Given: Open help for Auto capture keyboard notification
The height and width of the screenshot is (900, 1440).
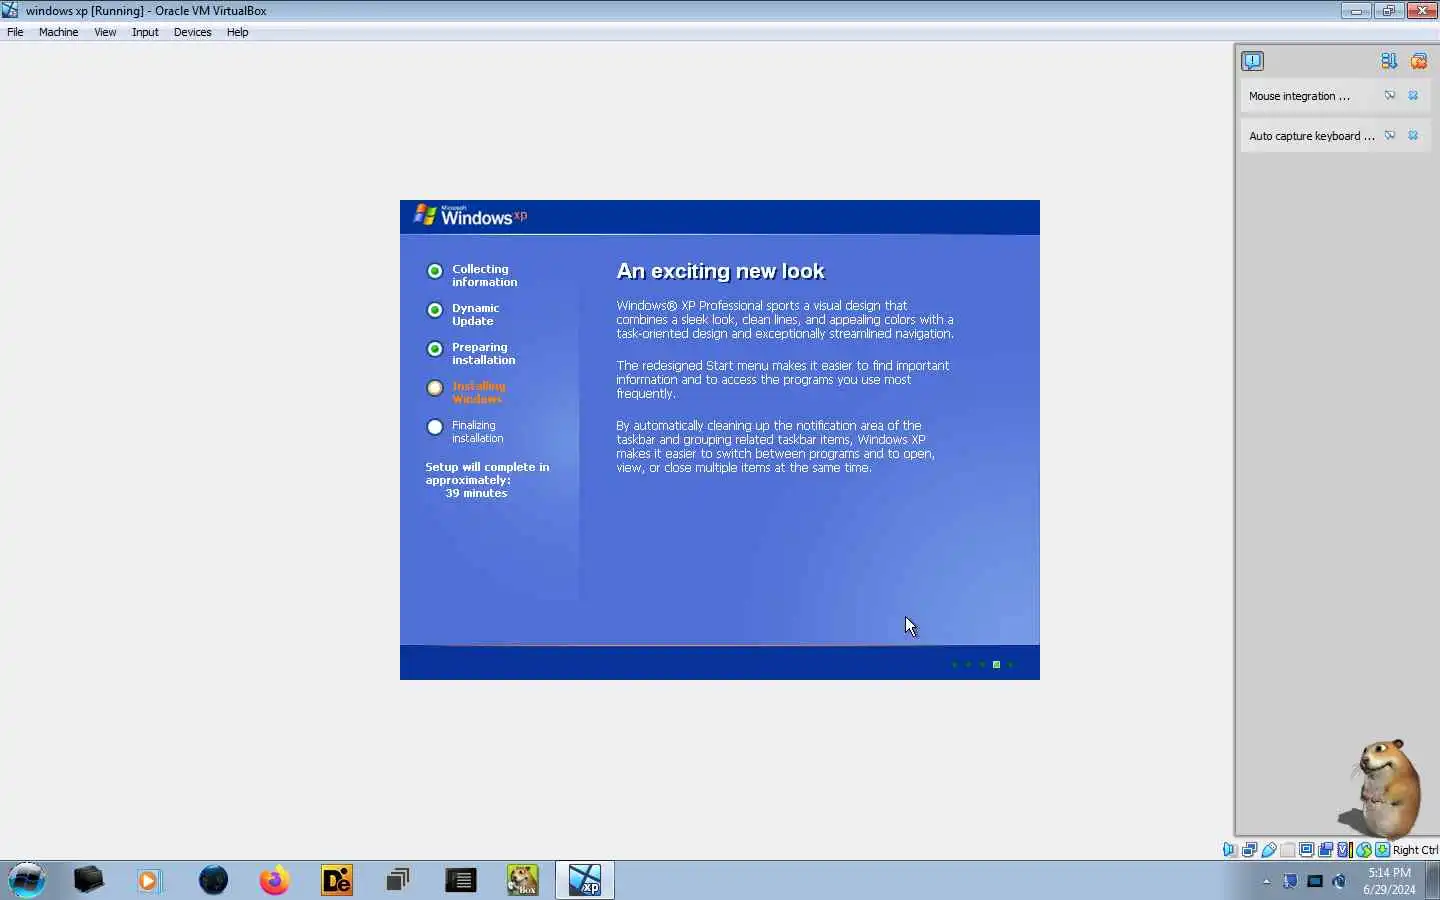Looking at the screenshot, I should (1390, 135).
